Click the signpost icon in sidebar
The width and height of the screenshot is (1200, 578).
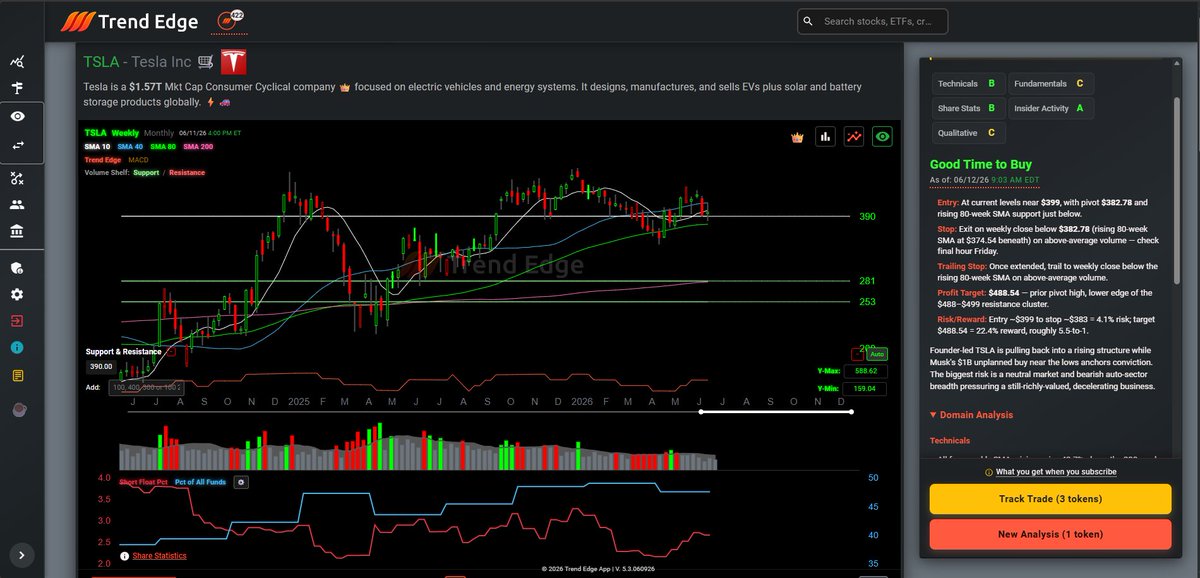17,89
